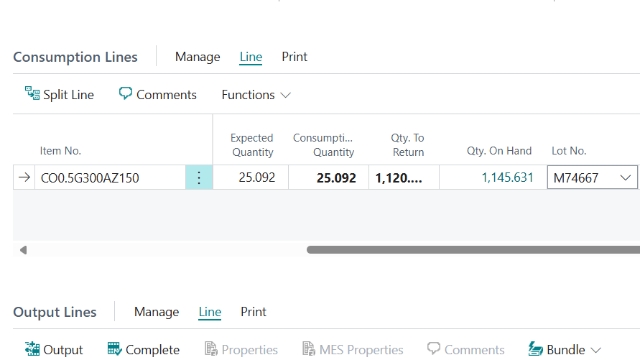Click the Bundle icon

tap(535, 349)
